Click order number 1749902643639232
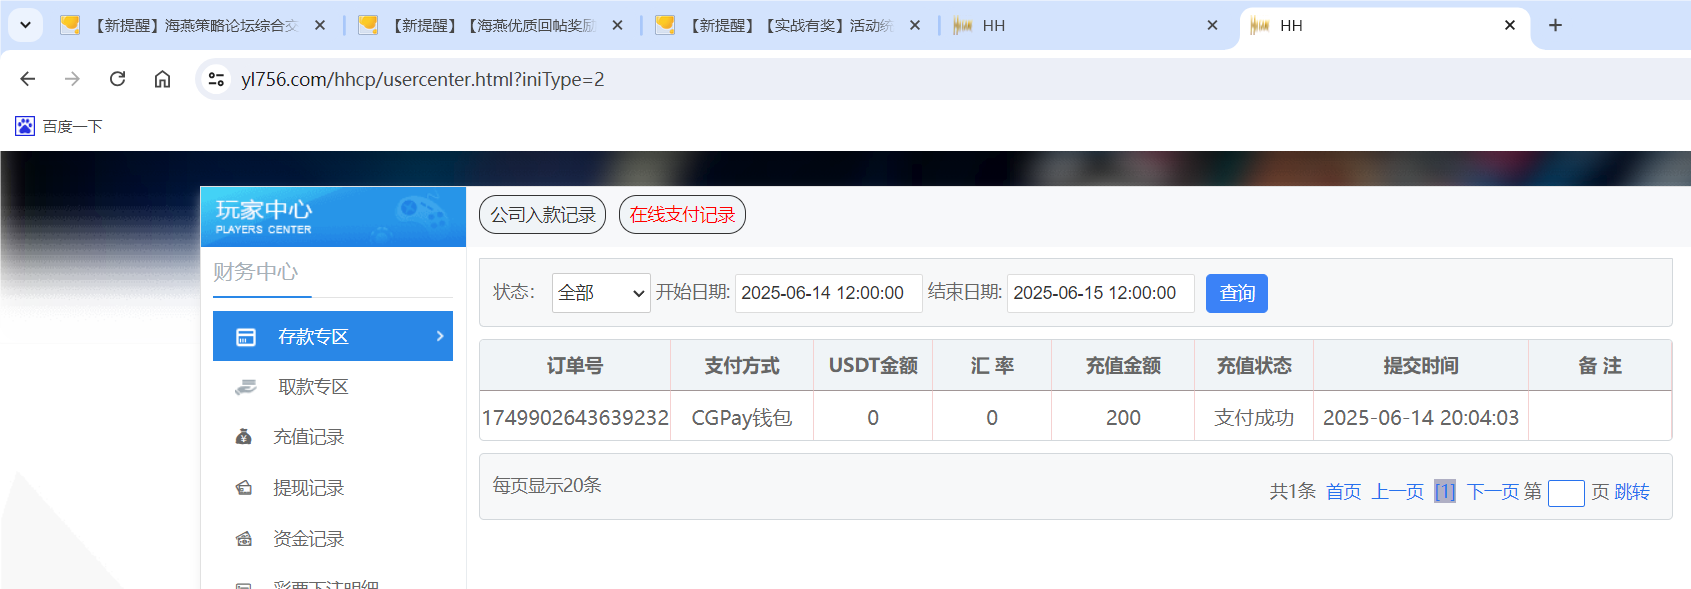 pyautogui.click(x=575, y=417)
